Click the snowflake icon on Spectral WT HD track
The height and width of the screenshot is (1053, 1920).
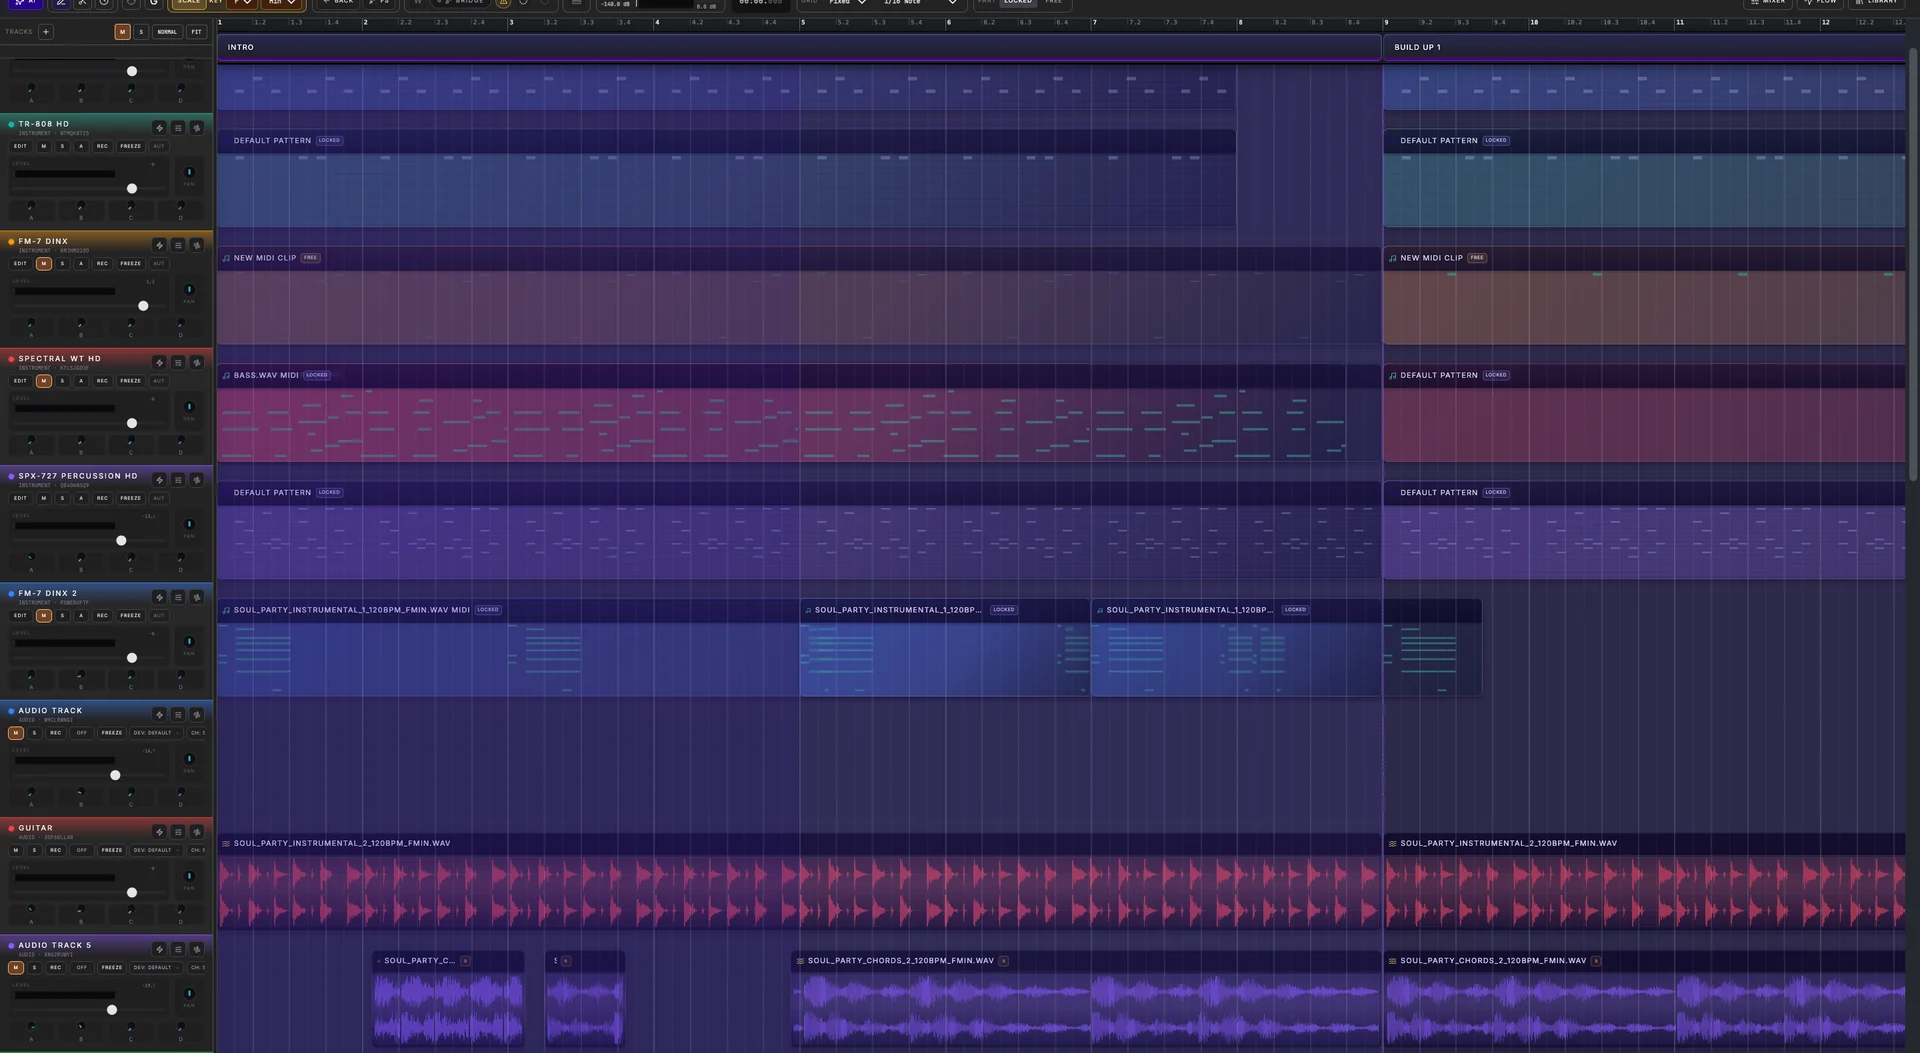click(197, 362)
